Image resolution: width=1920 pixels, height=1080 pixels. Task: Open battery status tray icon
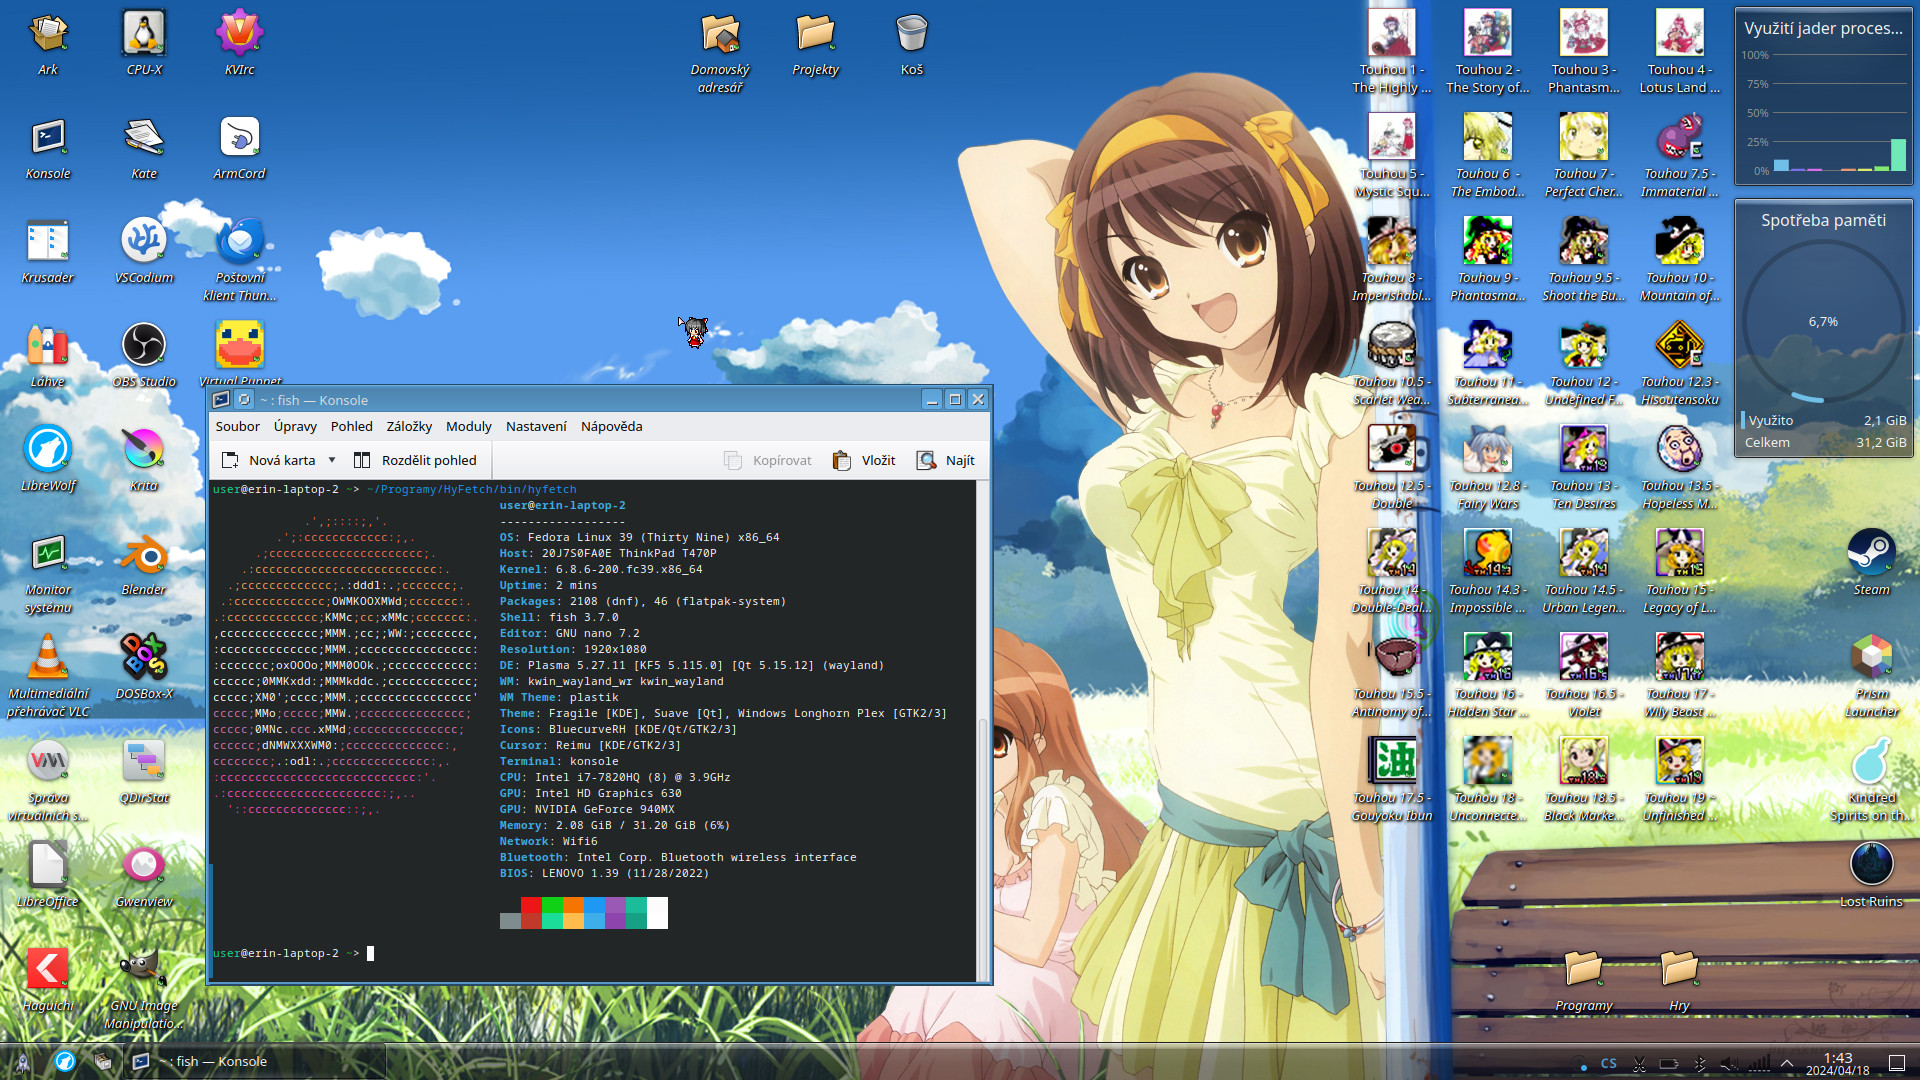(x=1669, y=1063)
